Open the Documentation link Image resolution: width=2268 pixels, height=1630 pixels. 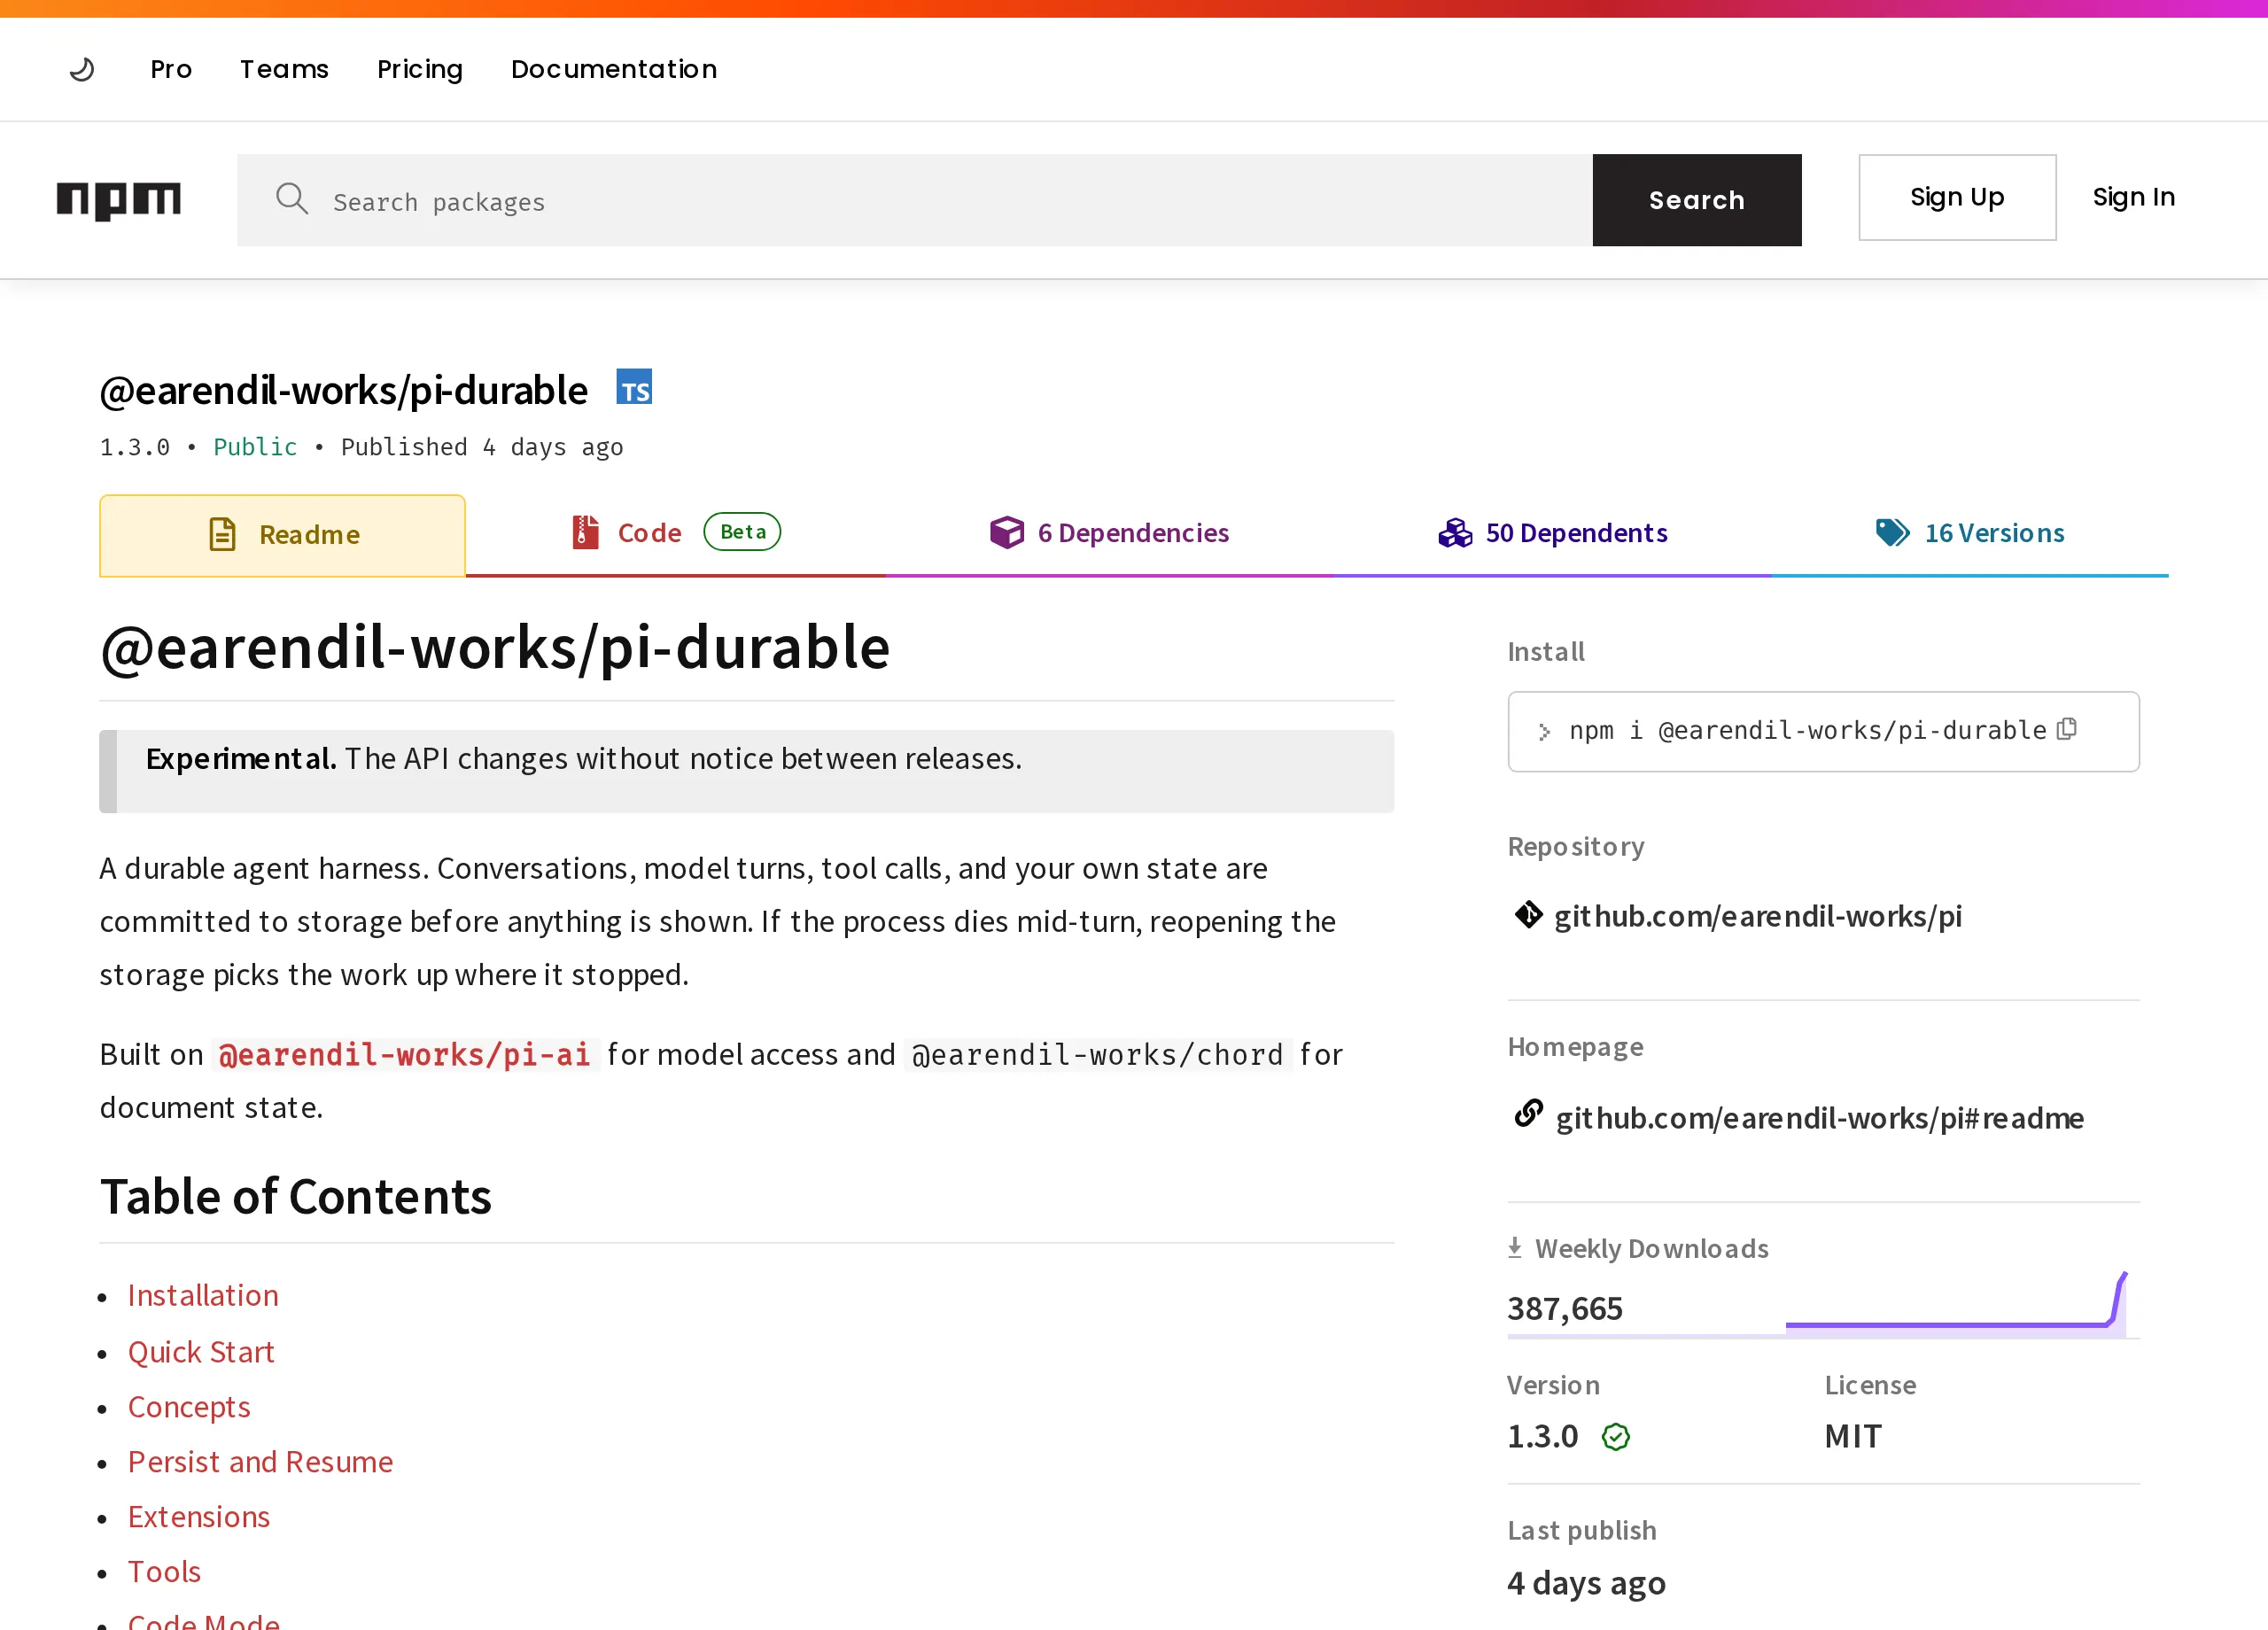614,69
